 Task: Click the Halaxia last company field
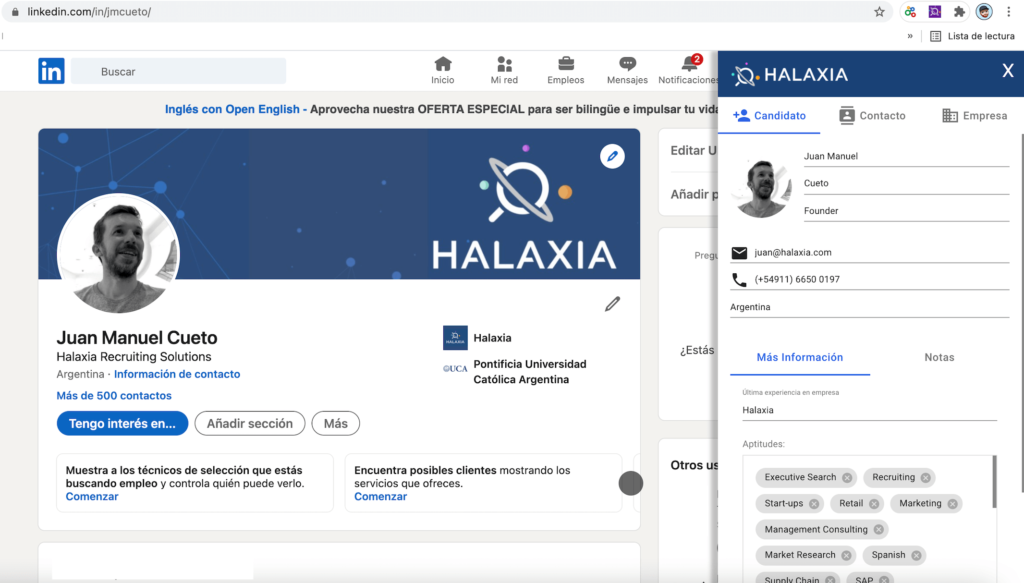point(869,410)
